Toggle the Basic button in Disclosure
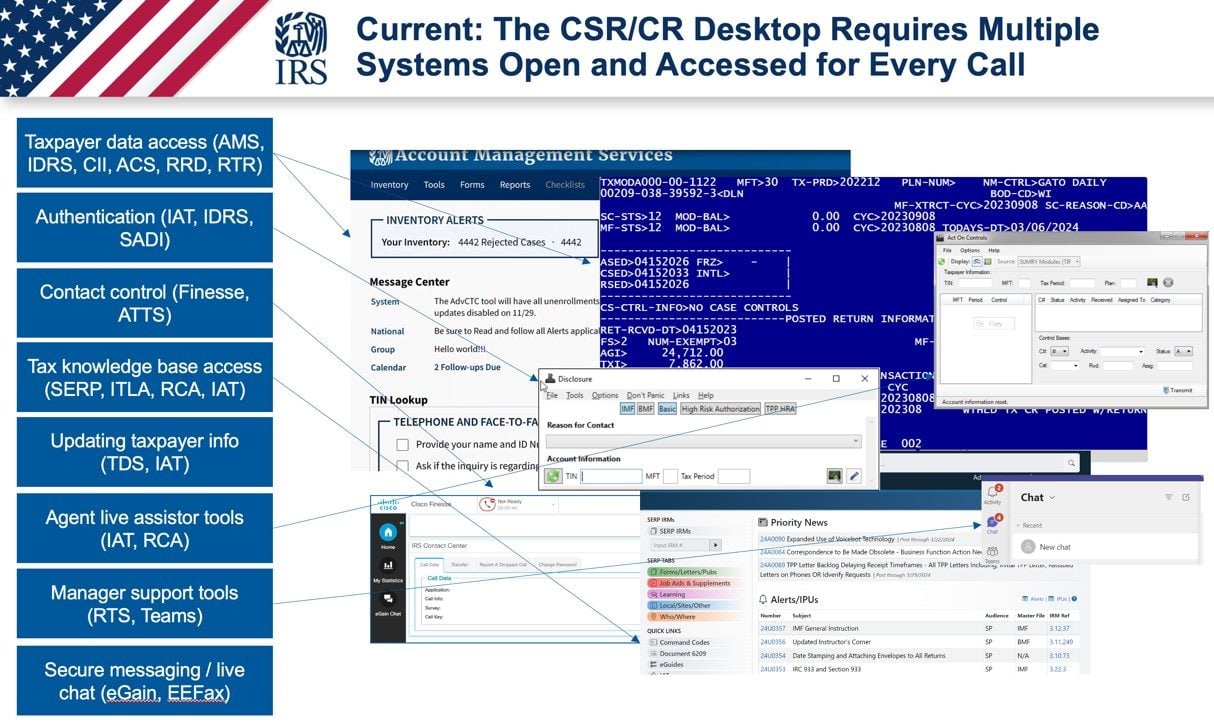1214x724 pixels. click(667, 409)
